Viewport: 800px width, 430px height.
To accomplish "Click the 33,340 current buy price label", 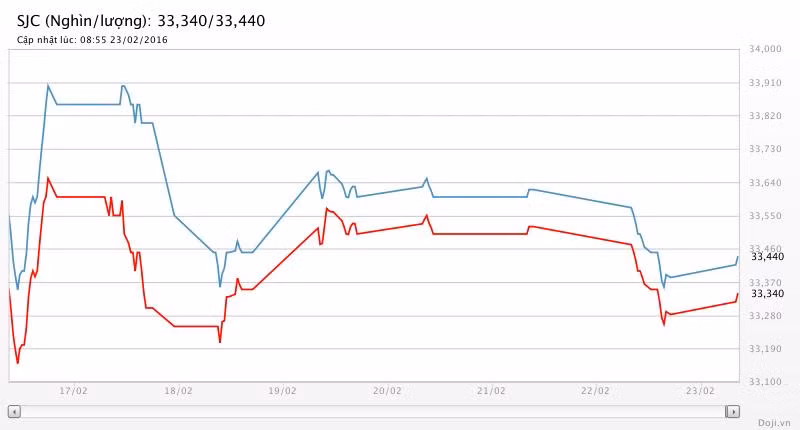I will pyautogui.click(x=767, y=293).
